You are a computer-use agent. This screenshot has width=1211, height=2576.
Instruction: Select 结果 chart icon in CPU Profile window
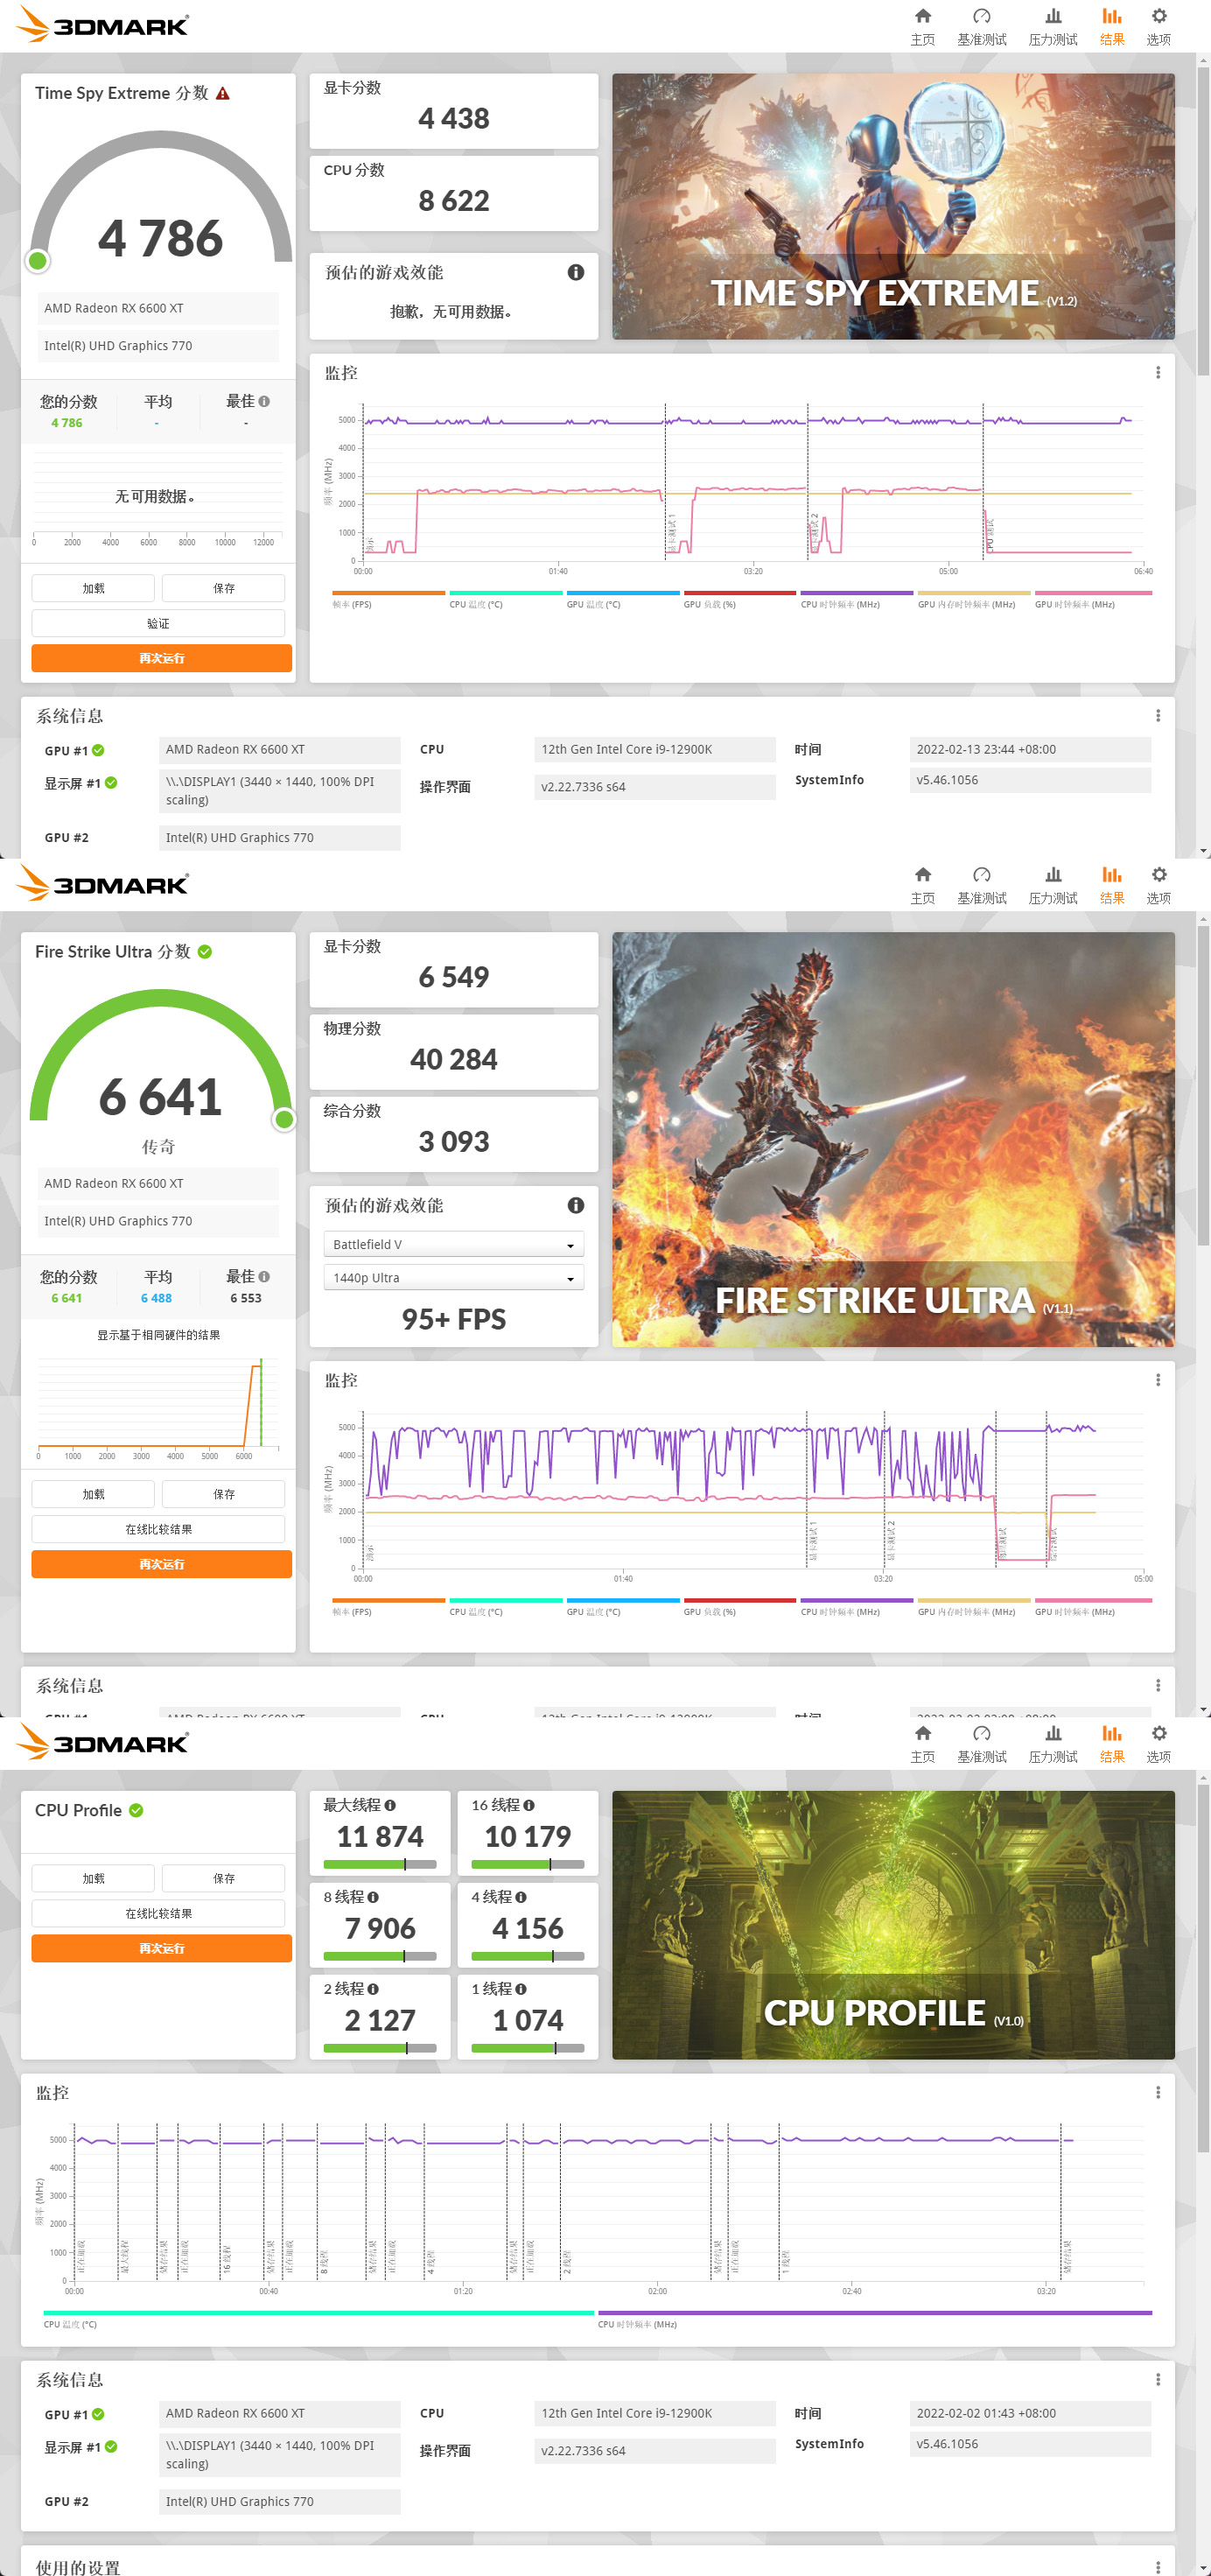pyautogui.click(x=1111, y=1733)
